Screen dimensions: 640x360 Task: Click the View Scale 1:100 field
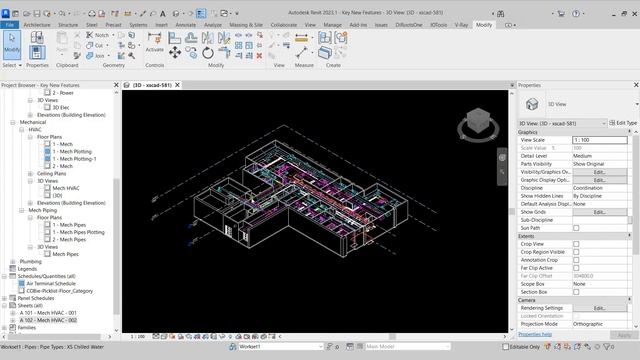click(600, 140)
